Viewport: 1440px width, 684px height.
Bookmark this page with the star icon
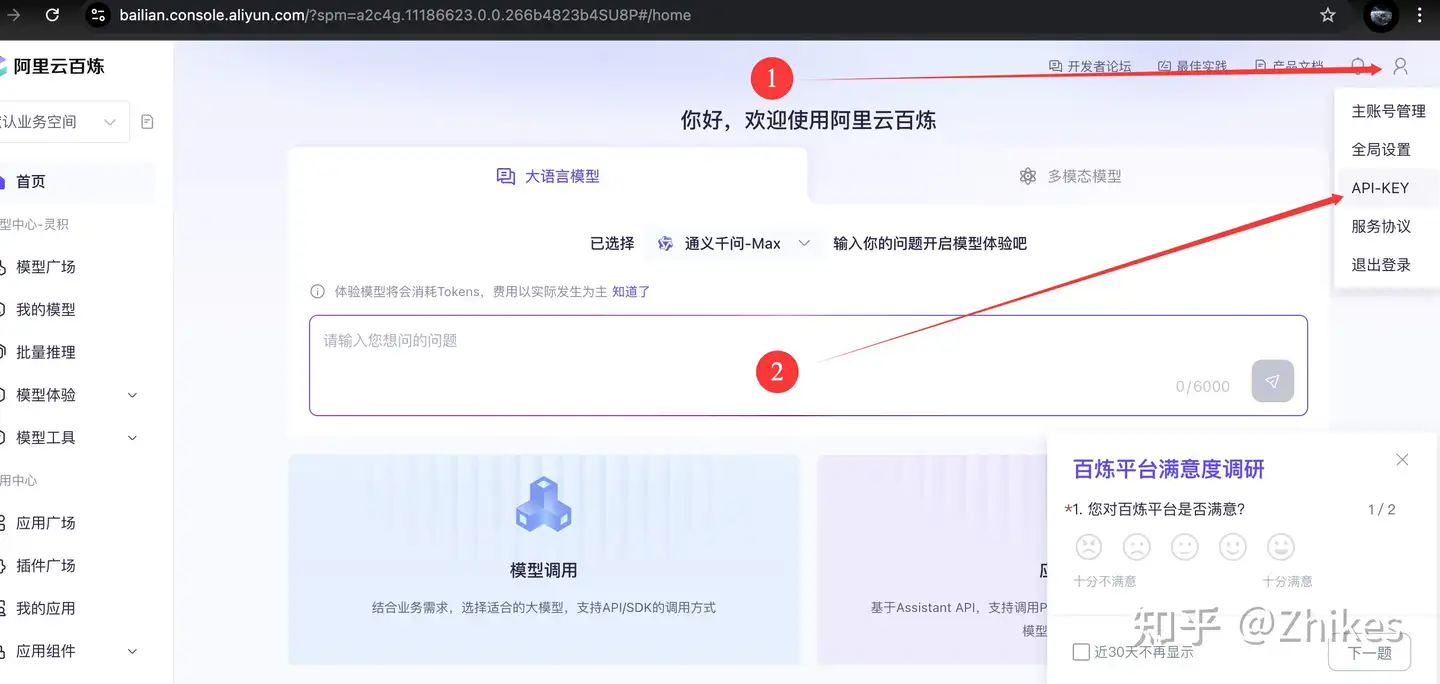pos(1327,15)
